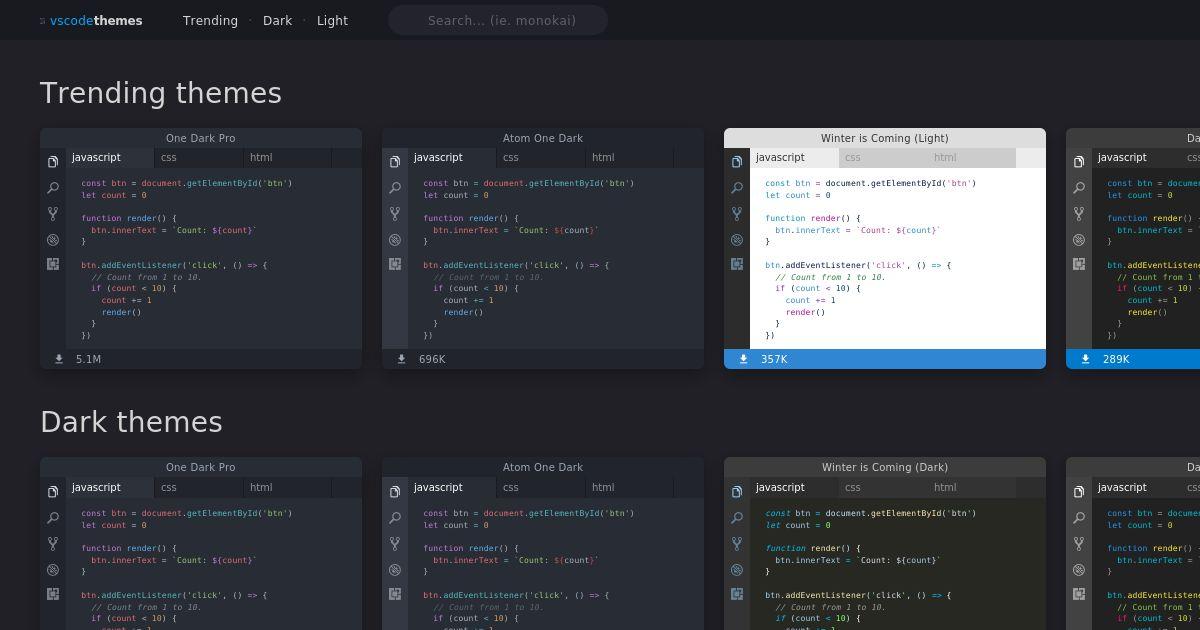Select html tab in trending One Dark Pro card

tap(288, 157)
